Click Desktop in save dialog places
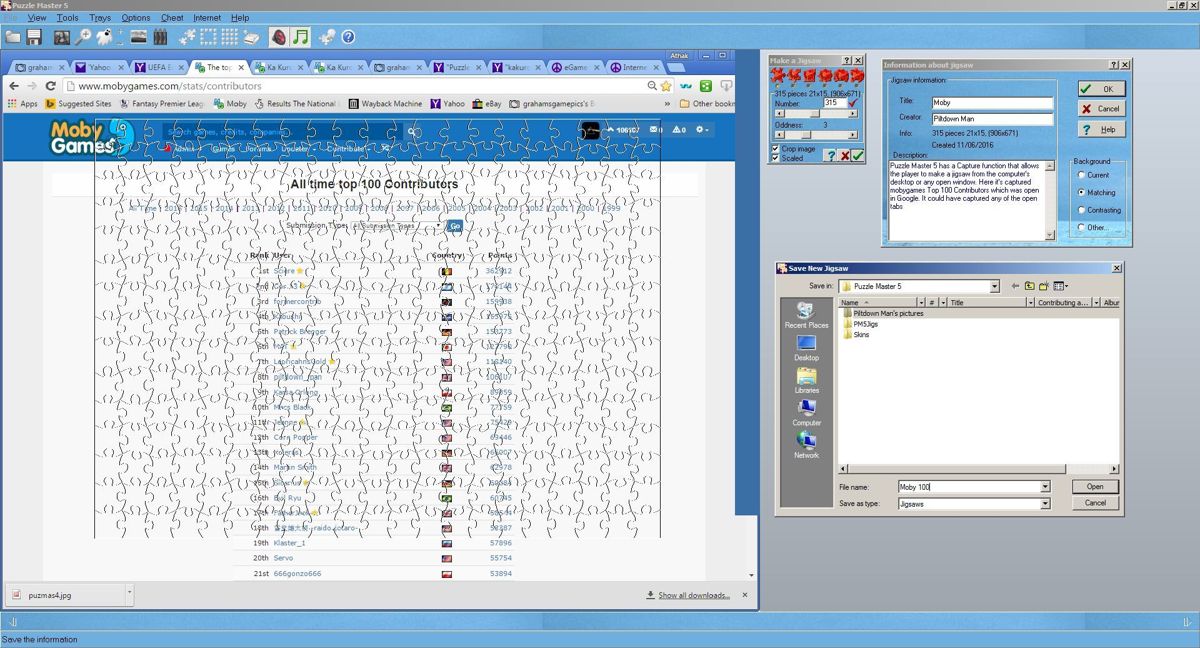Image resolution: width=1200 pixels, height=648 pixels. click(806, 349)
